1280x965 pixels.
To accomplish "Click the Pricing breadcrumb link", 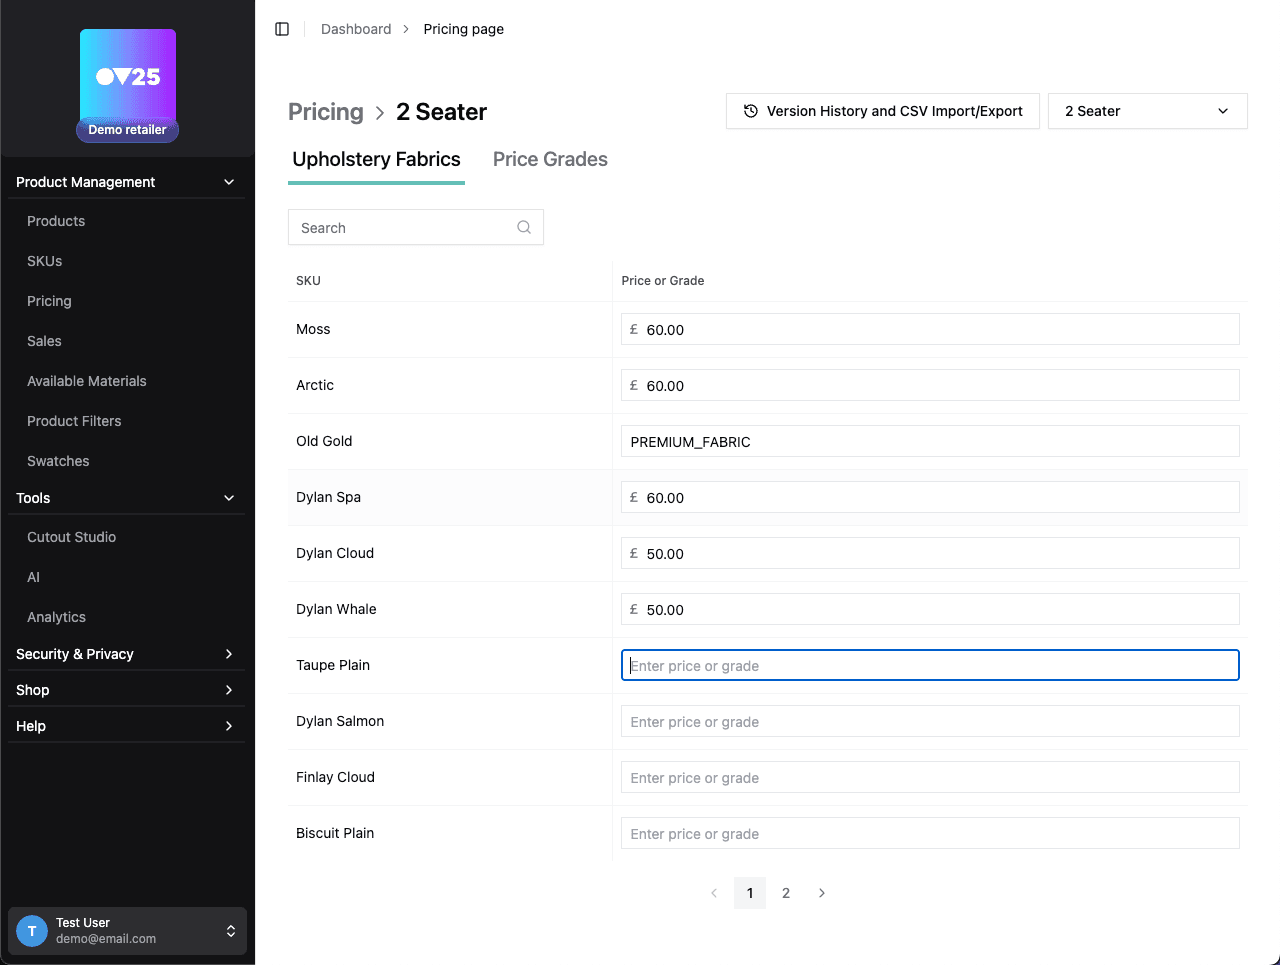I will tap(326, 111).
